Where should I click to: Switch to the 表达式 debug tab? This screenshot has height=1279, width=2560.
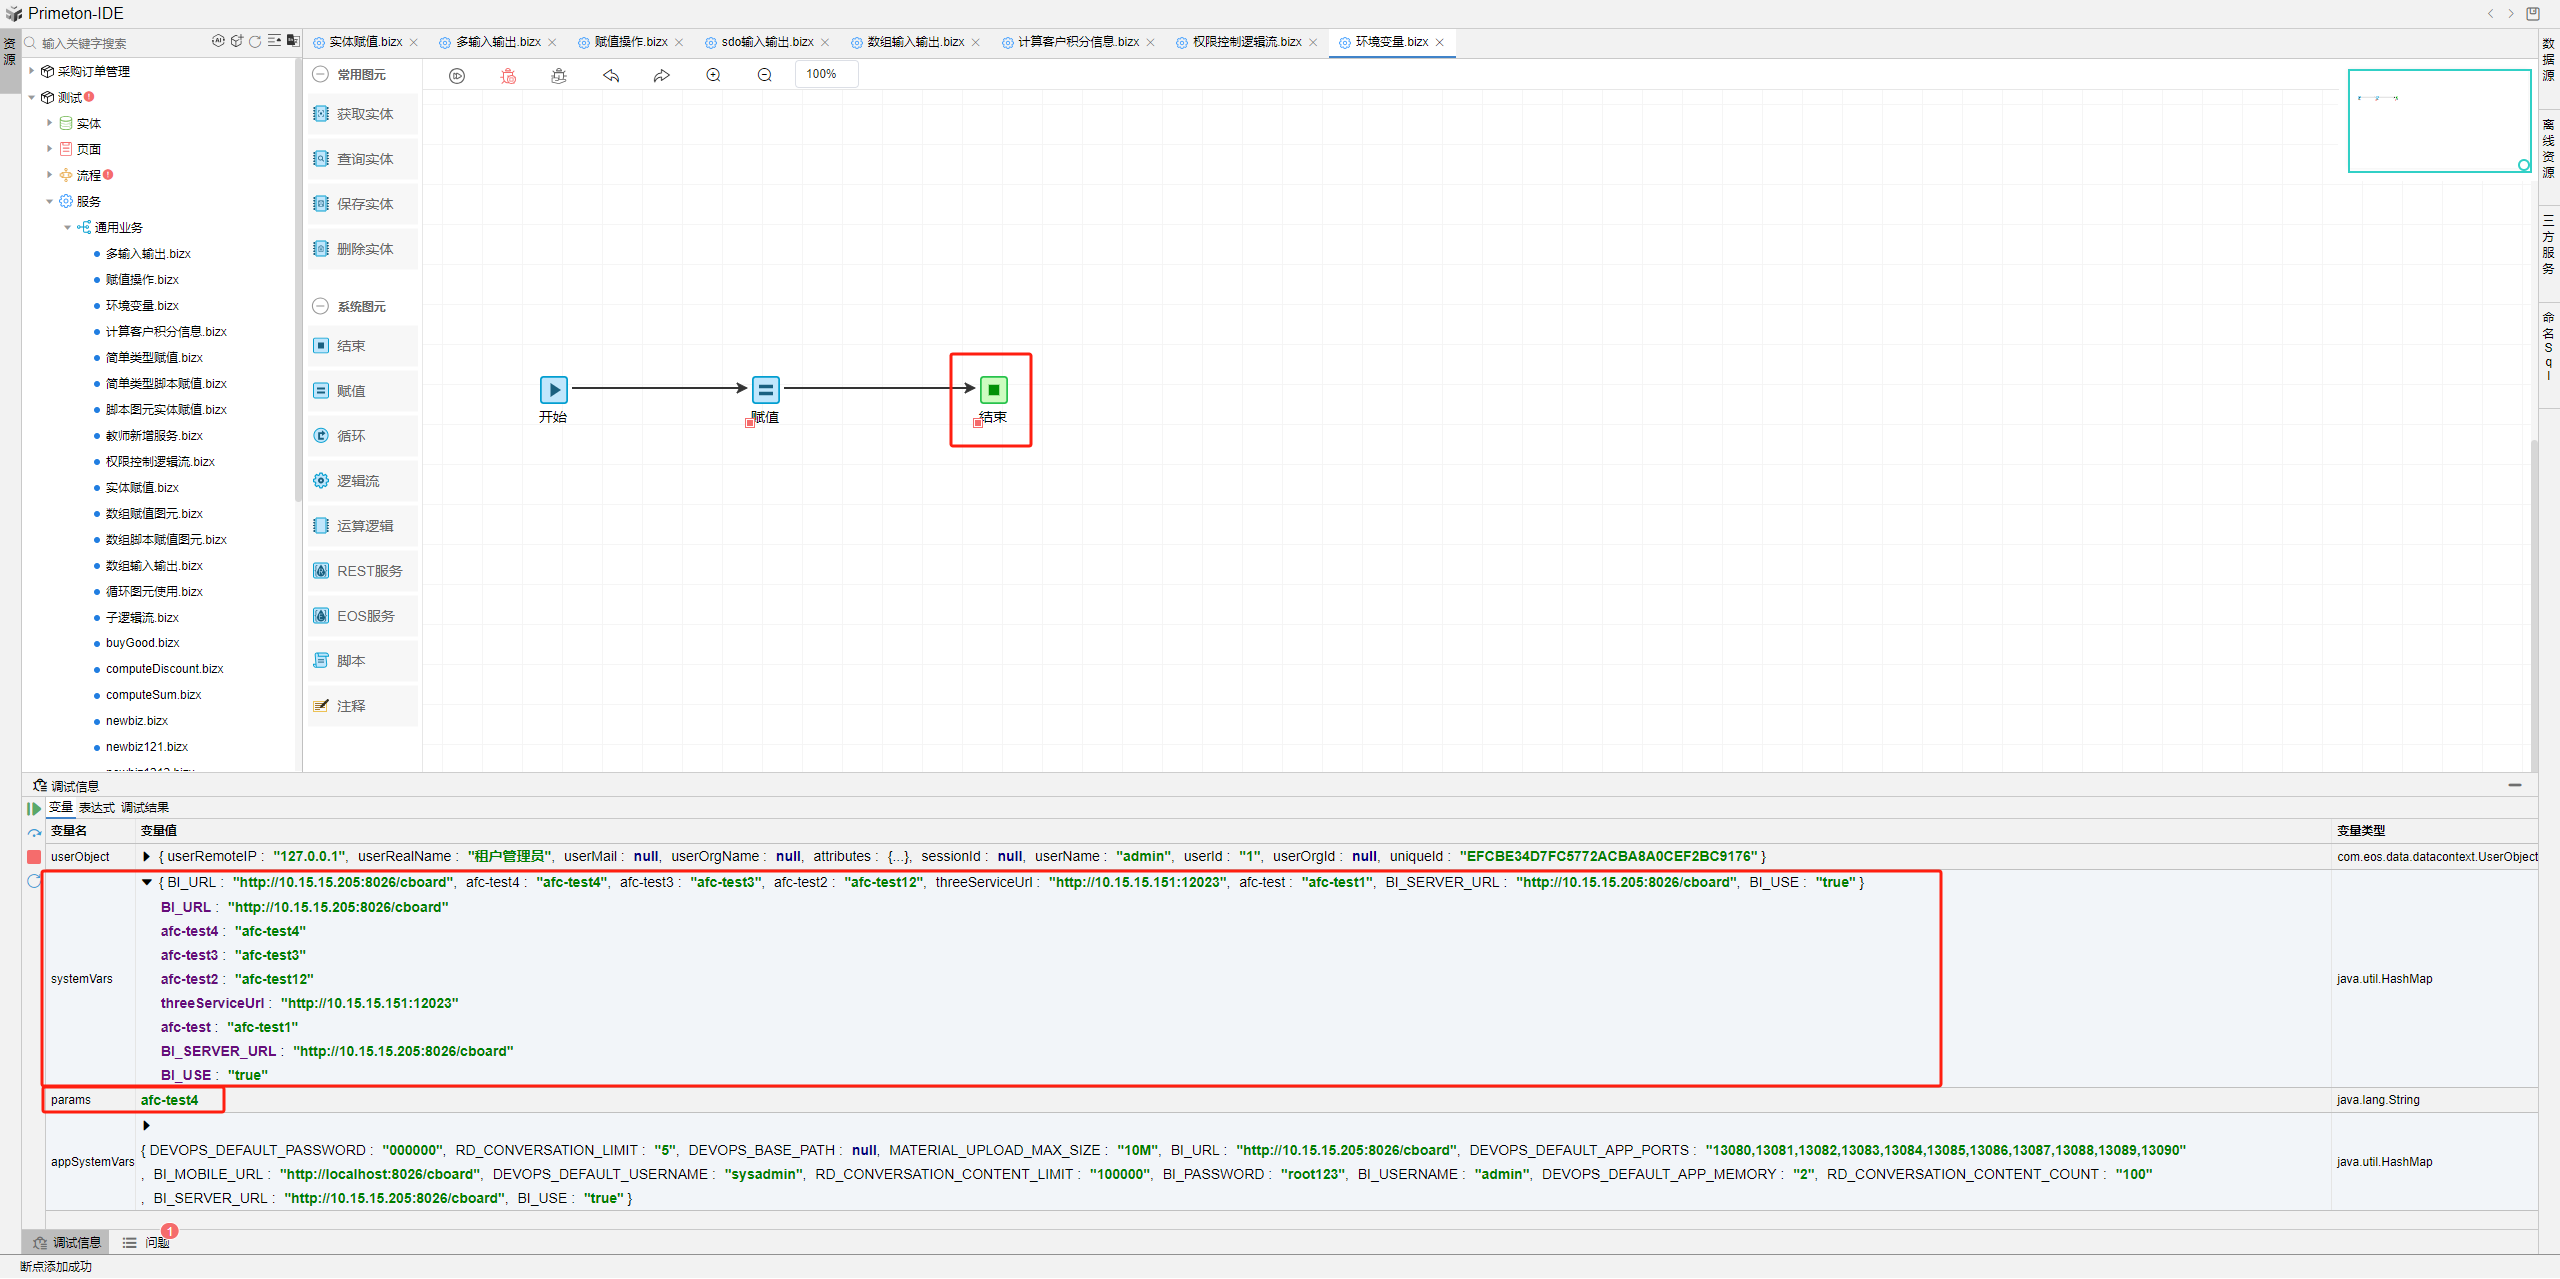96,808
